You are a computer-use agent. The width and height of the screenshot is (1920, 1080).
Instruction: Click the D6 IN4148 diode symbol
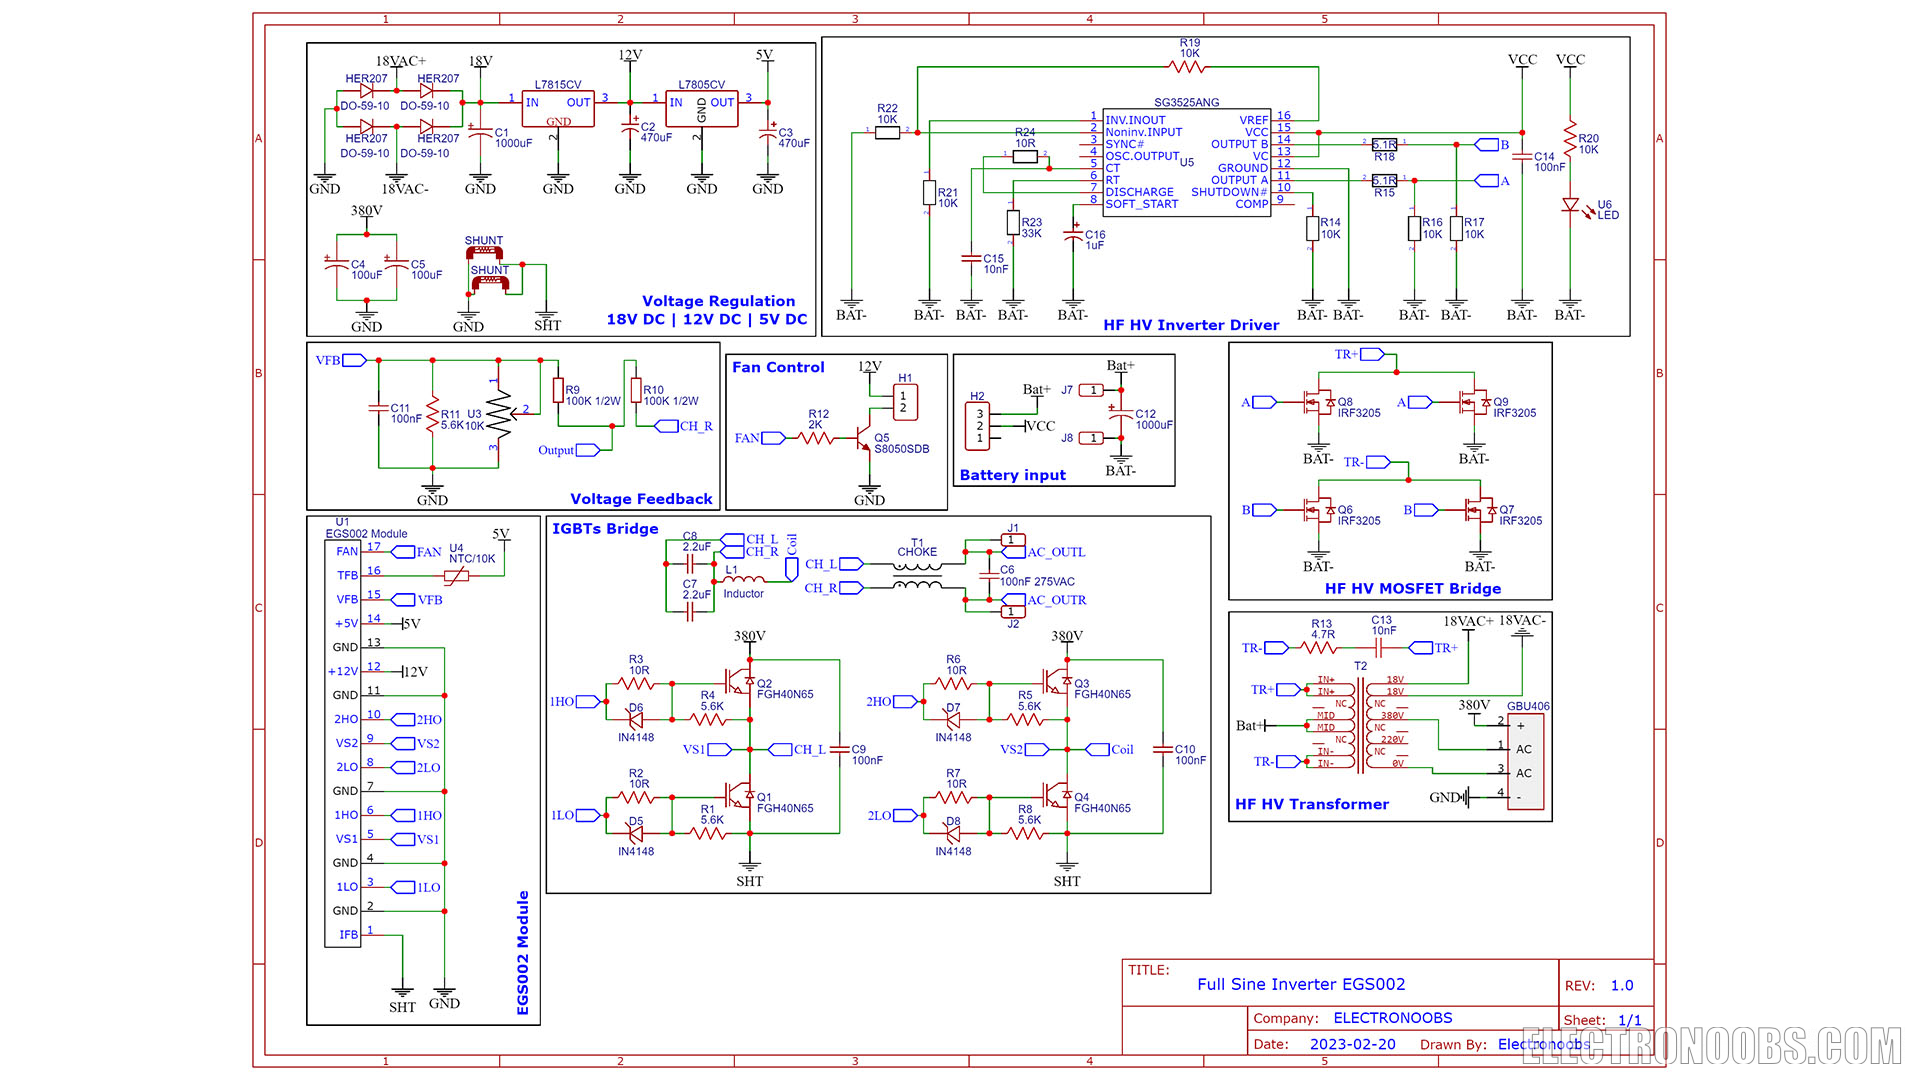635,720
